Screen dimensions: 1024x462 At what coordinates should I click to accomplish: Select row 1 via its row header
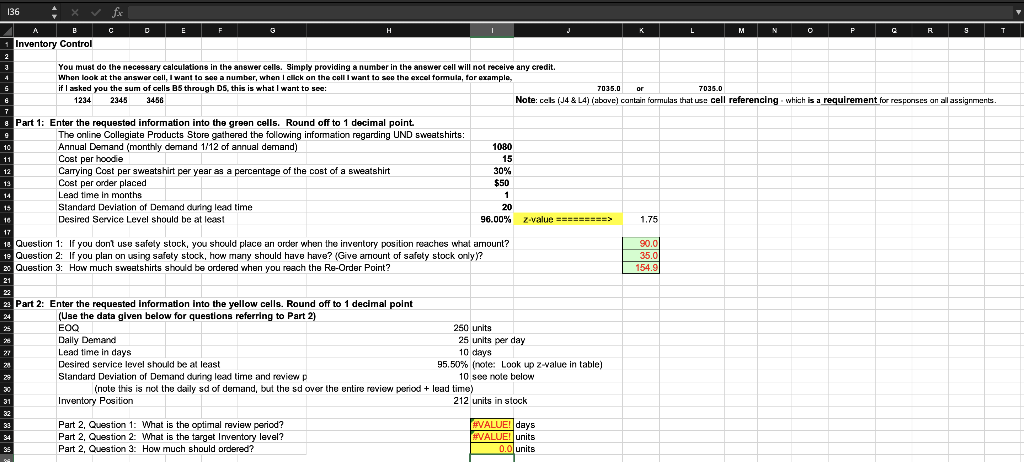(x=7, y=44)
